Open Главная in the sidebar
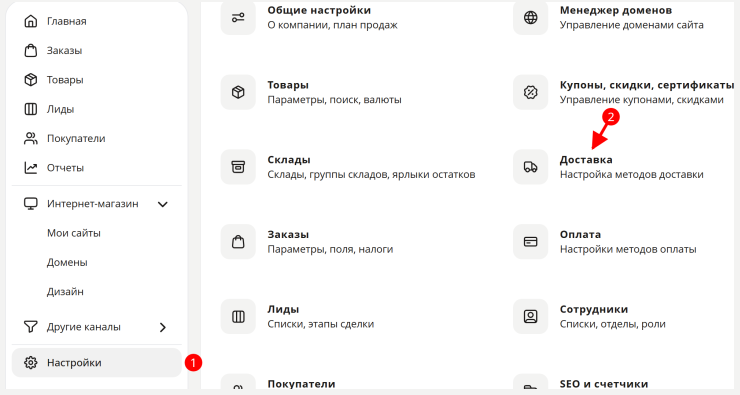 (x=67, y=21)
